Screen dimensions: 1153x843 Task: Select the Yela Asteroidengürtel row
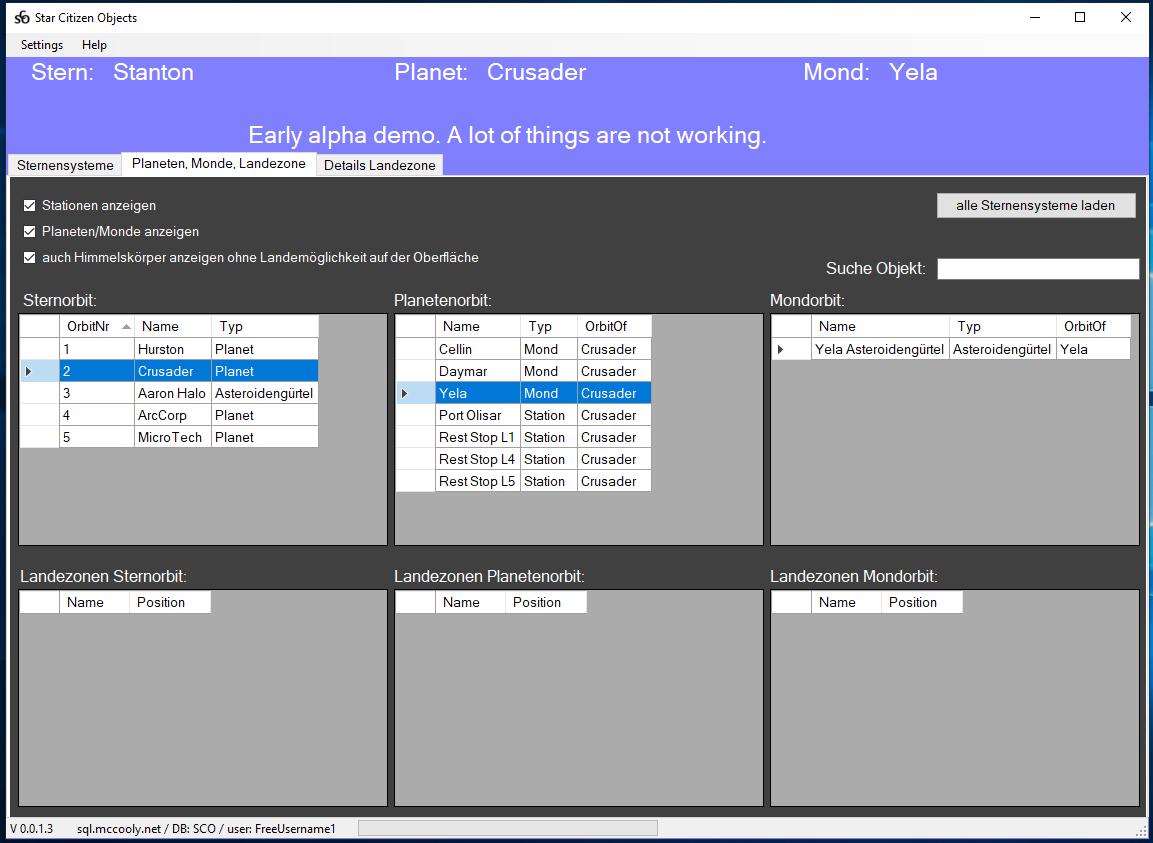click(x=951, y=349)
